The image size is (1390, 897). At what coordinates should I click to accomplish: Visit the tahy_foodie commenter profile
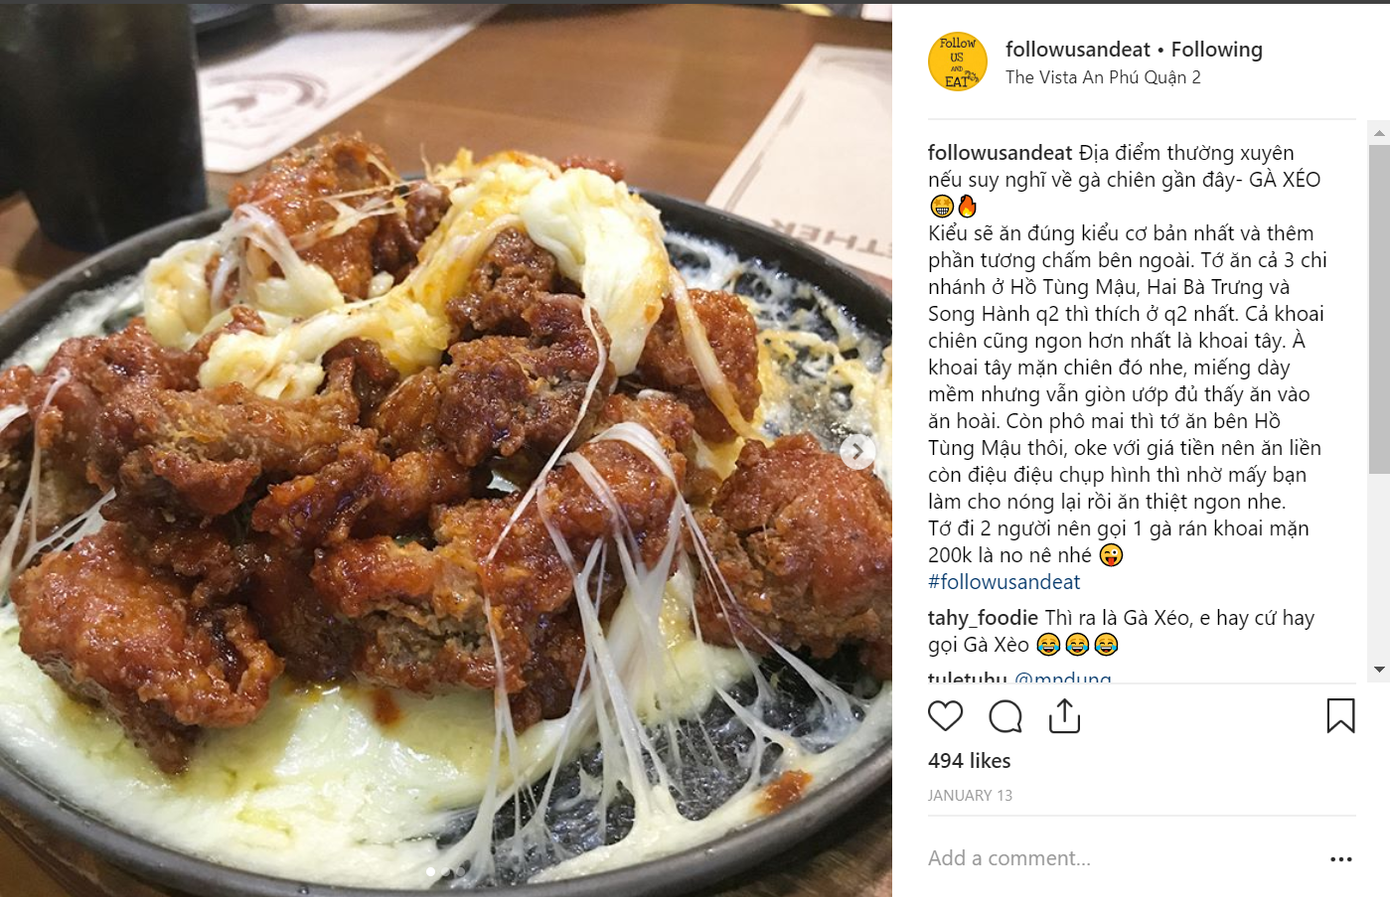[x=983, y=618]
